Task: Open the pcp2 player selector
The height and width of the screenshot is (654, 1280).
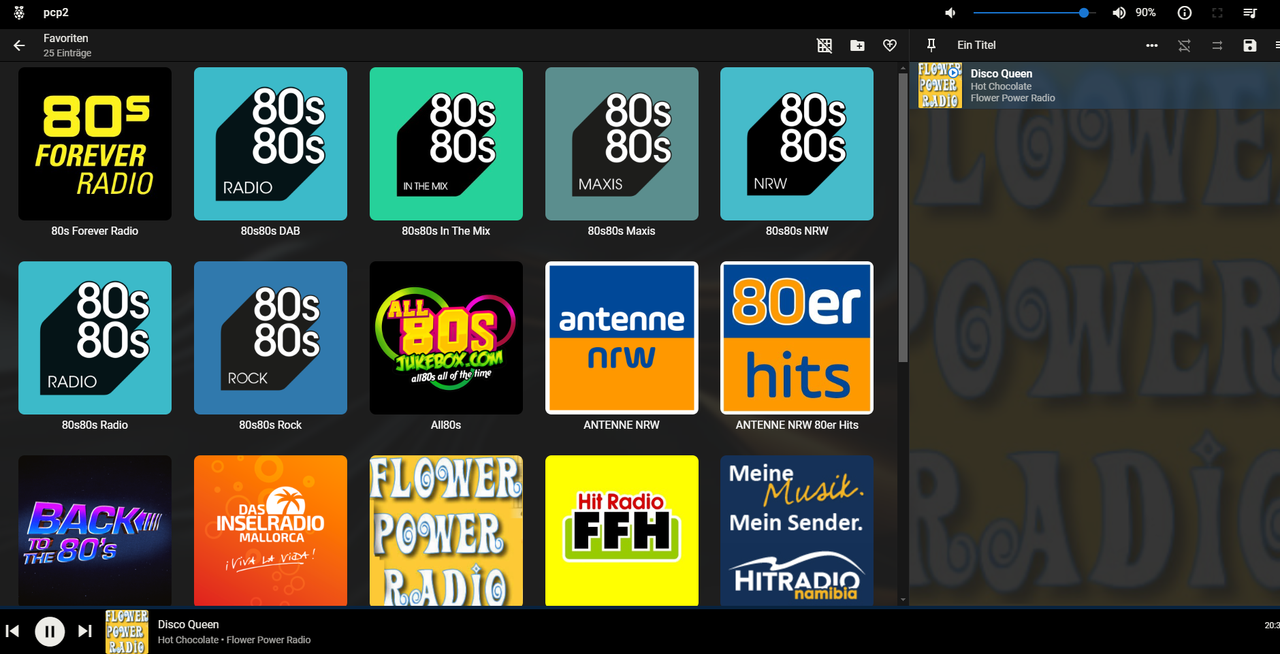Action: 55,13
